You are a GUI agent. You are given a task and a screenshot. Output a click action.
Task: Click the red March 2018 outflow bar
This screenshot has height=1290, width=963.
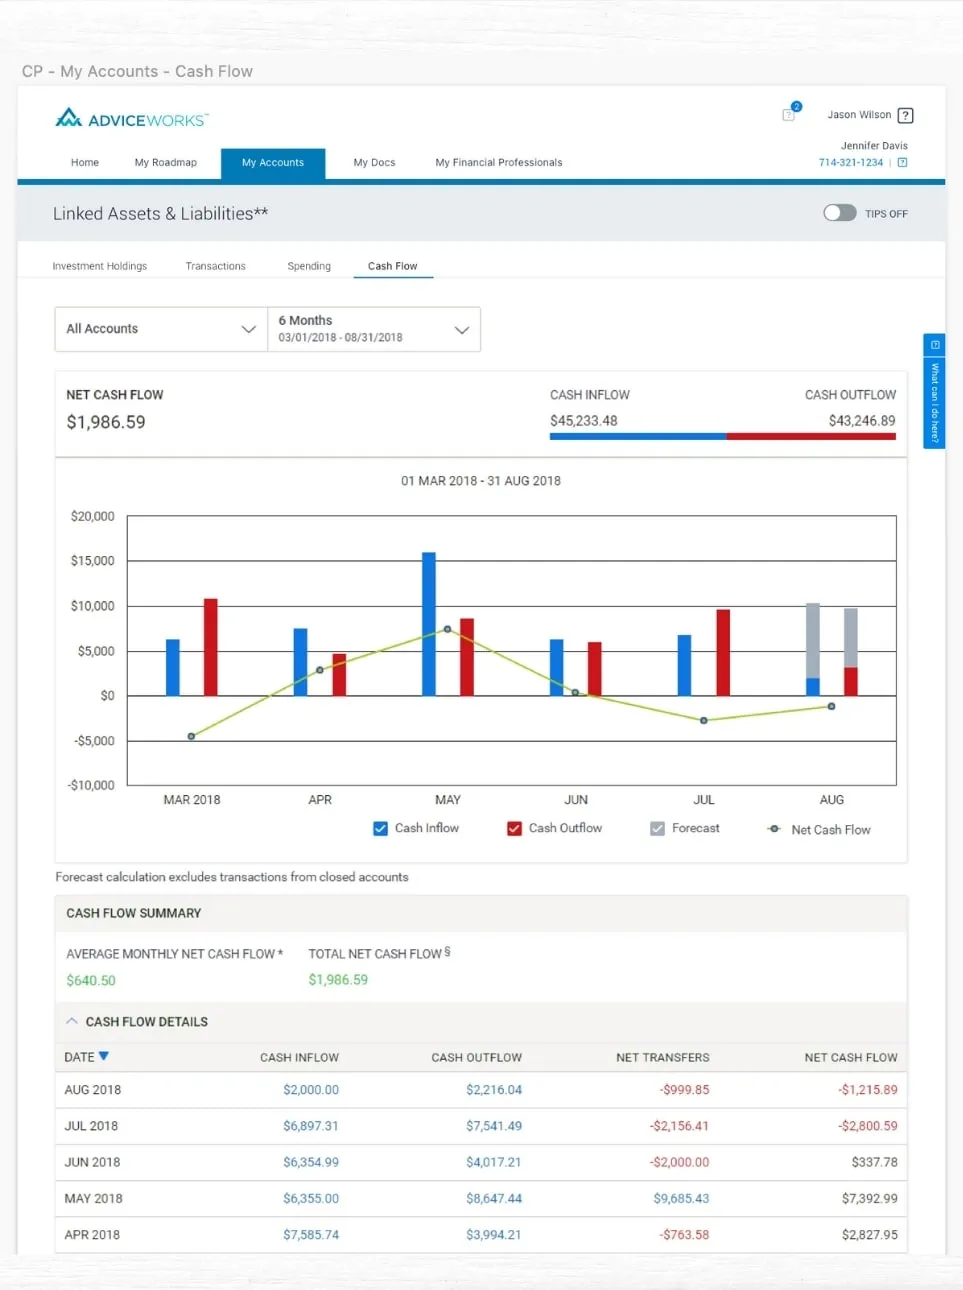point(211,647)
